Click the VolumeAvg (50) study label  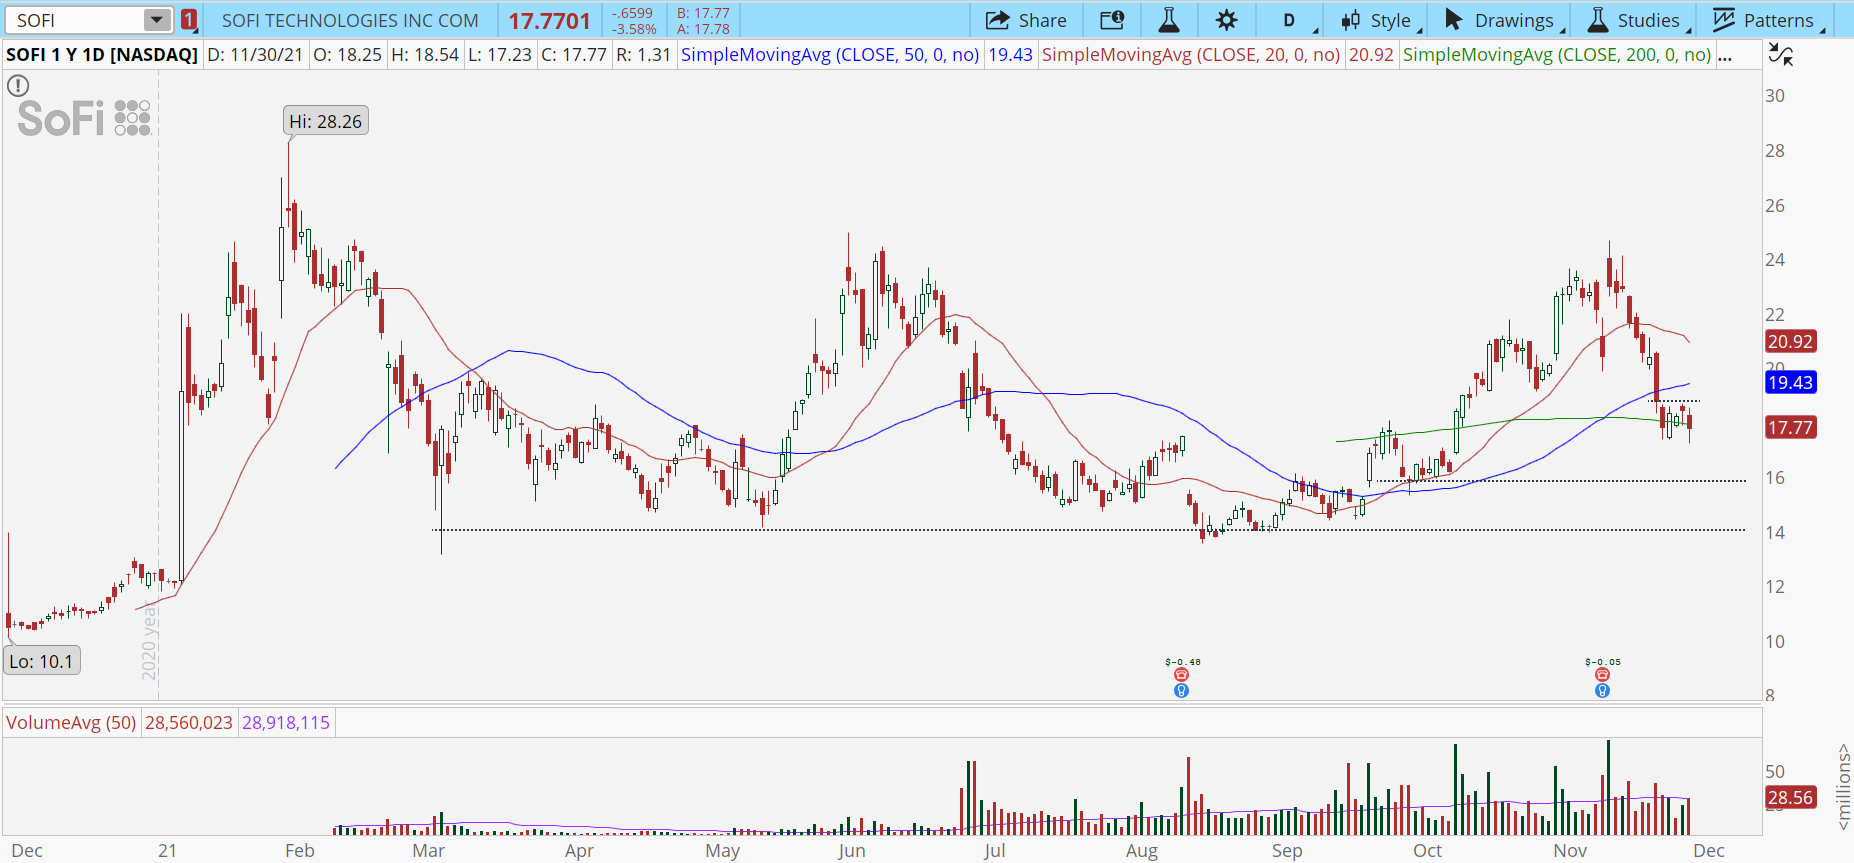(x=71, y=722)
